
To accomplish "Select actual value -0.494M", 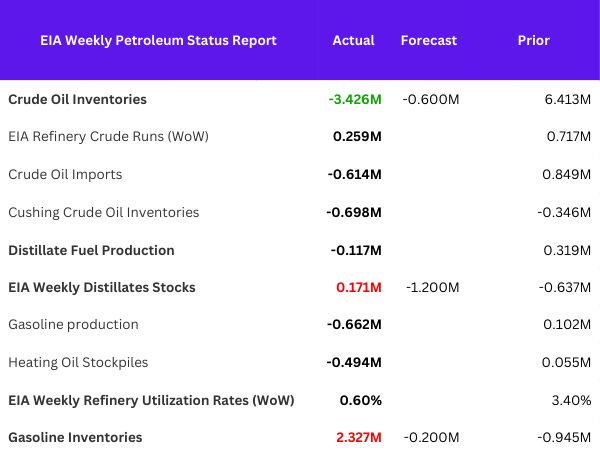I will point(354,362).
